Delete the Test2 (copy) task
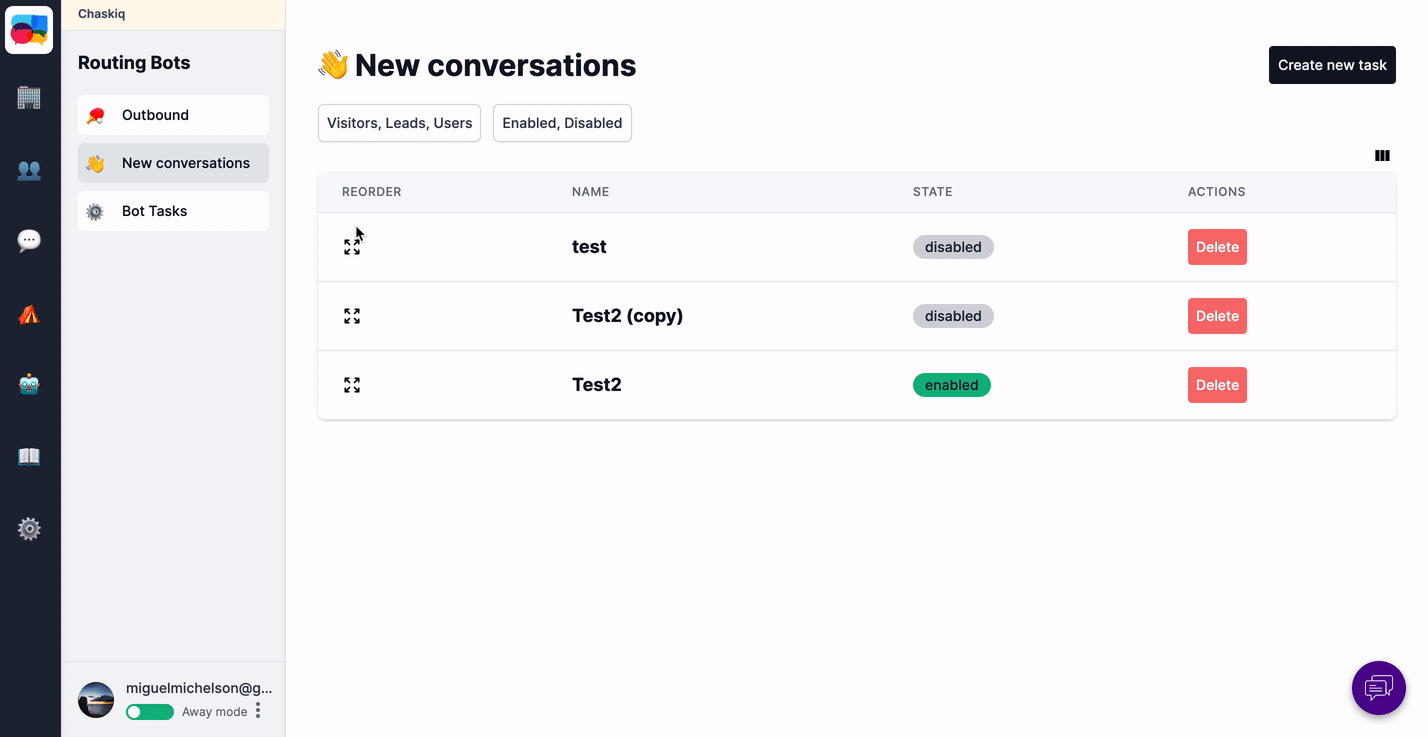Viewport: 1428px width, 737px height. tap(1217, 316)
